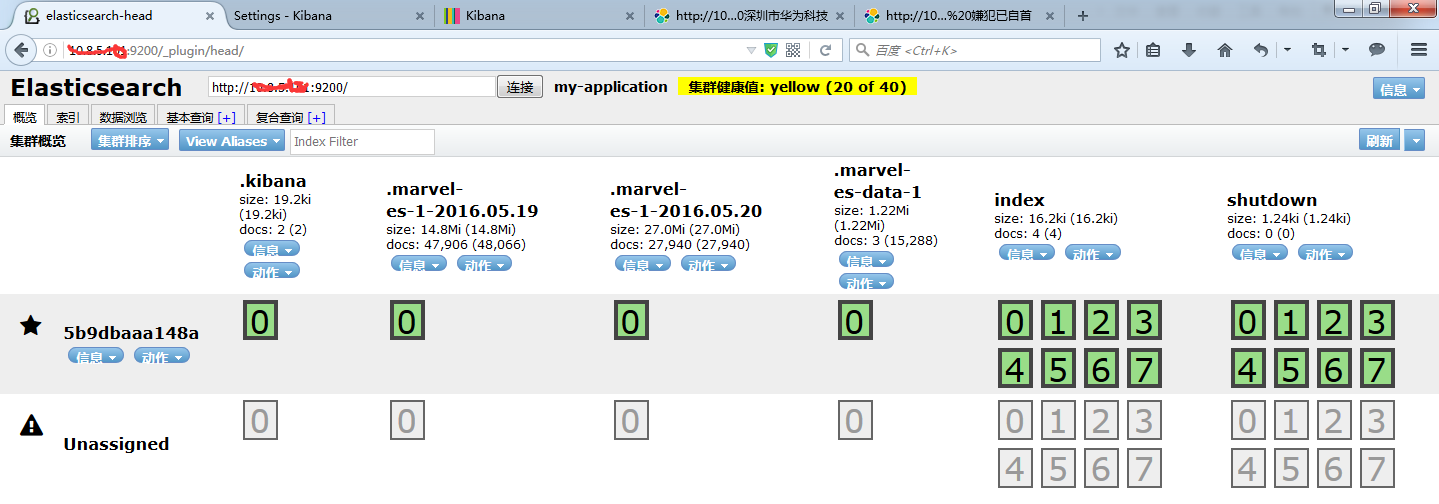Select green shard 0 of .kibana
Image resolution: width=1439 pixels, height=504 pixels.
260,321
